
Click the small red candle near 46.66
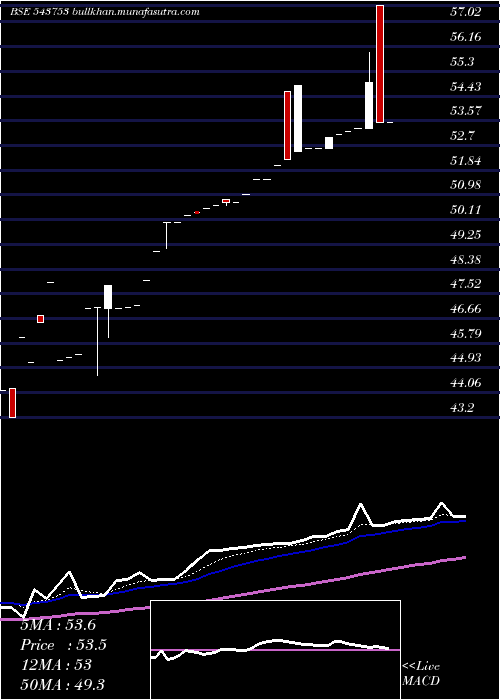point(41,319)
